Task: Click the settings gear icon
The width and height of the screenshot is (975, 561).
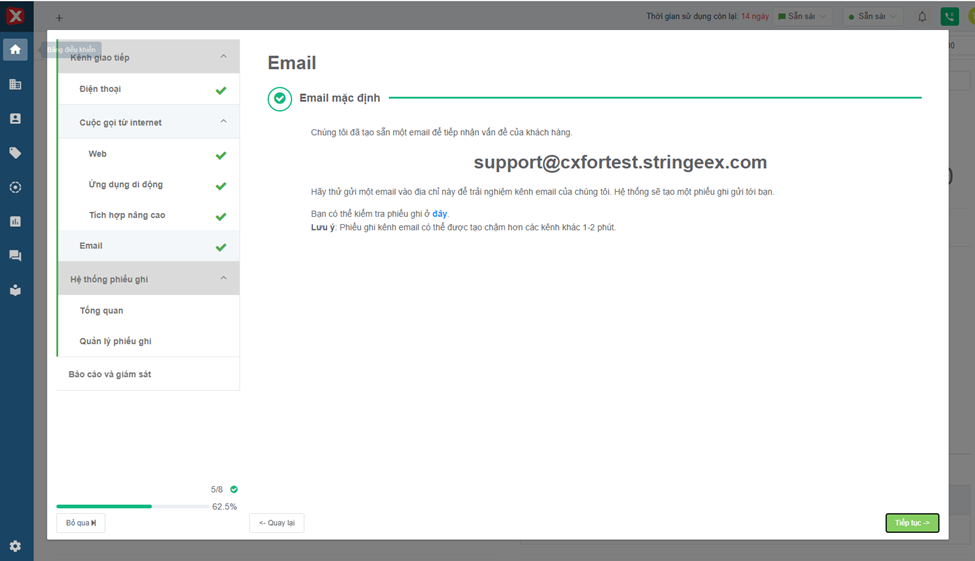Action: [15, 546]
